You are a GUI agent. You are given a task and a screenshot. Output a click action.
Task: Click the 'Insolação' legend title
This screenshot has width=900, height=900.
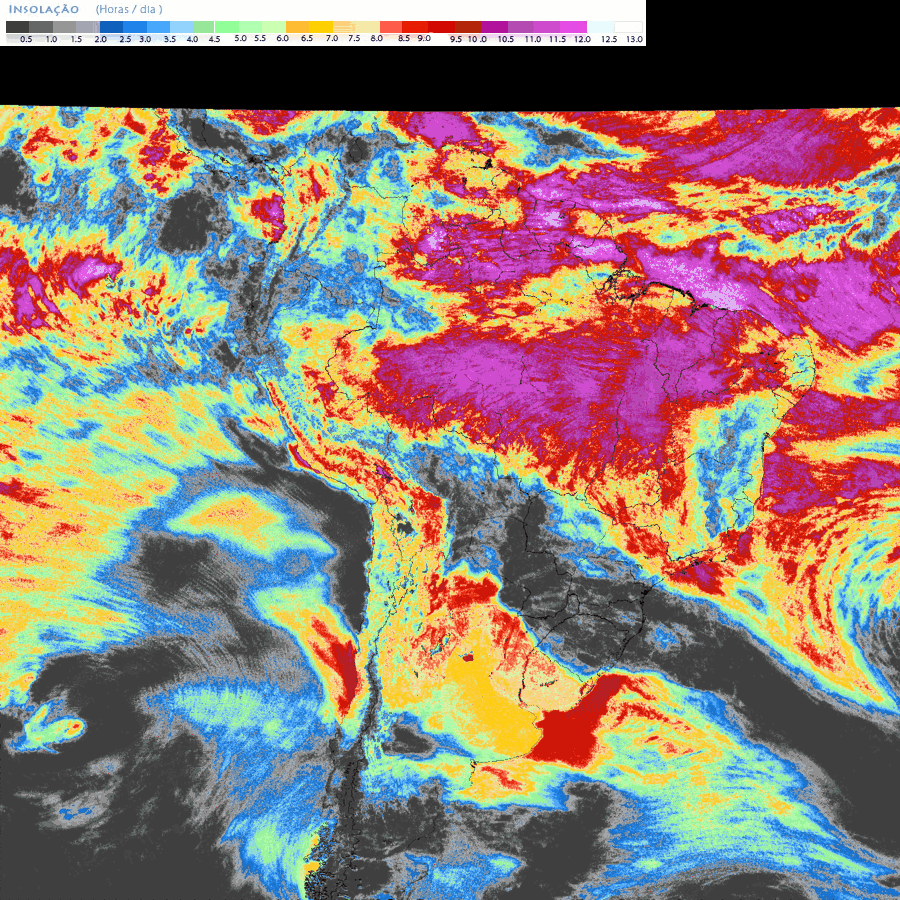pyautogui.click(x=44, y=9)
